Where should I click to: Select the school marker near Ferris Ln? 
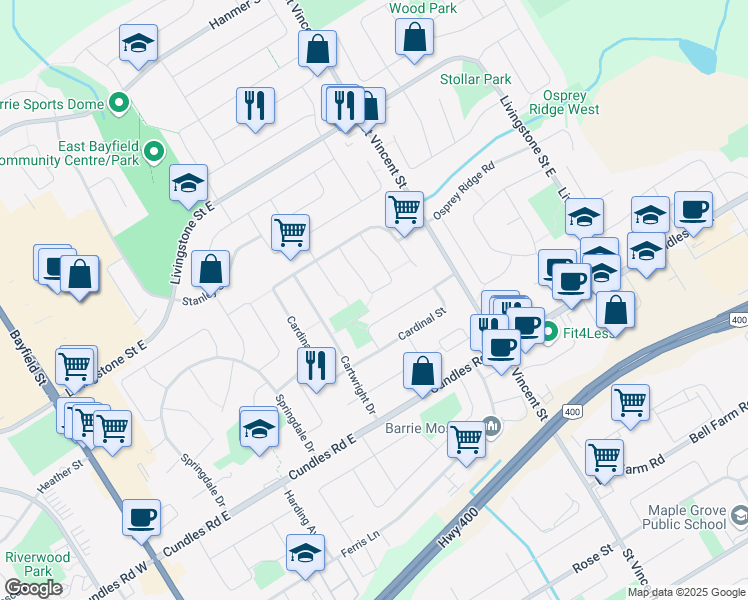pos(305,553)
